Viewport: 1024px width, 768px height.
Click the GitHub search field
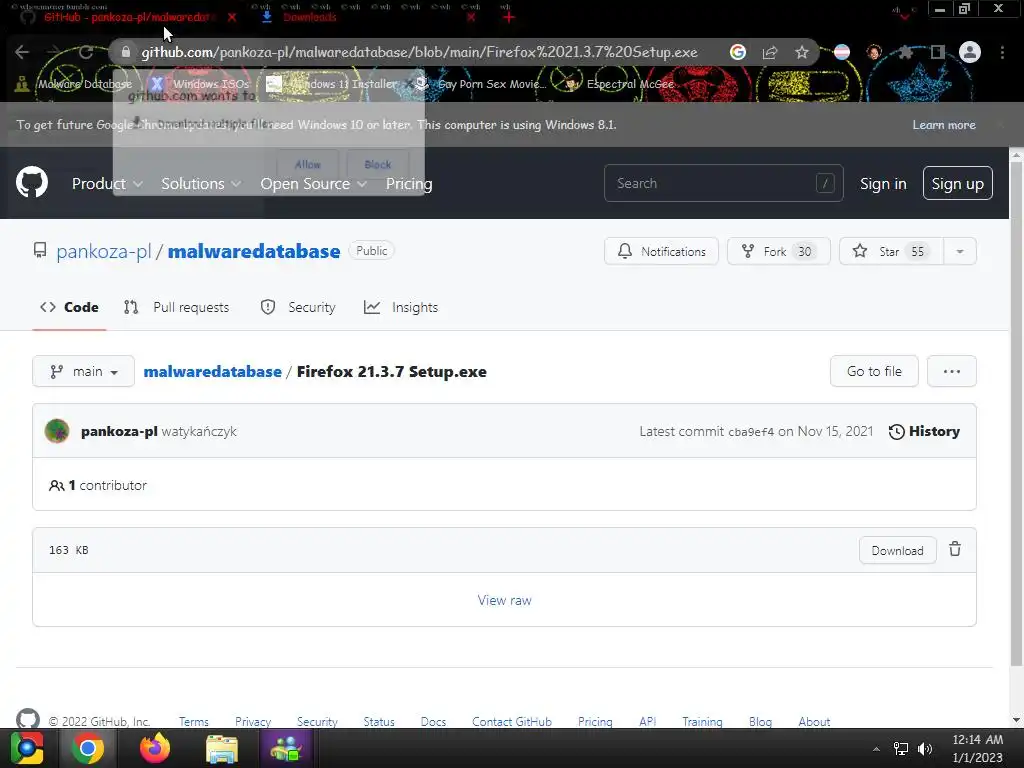[724, 184]
